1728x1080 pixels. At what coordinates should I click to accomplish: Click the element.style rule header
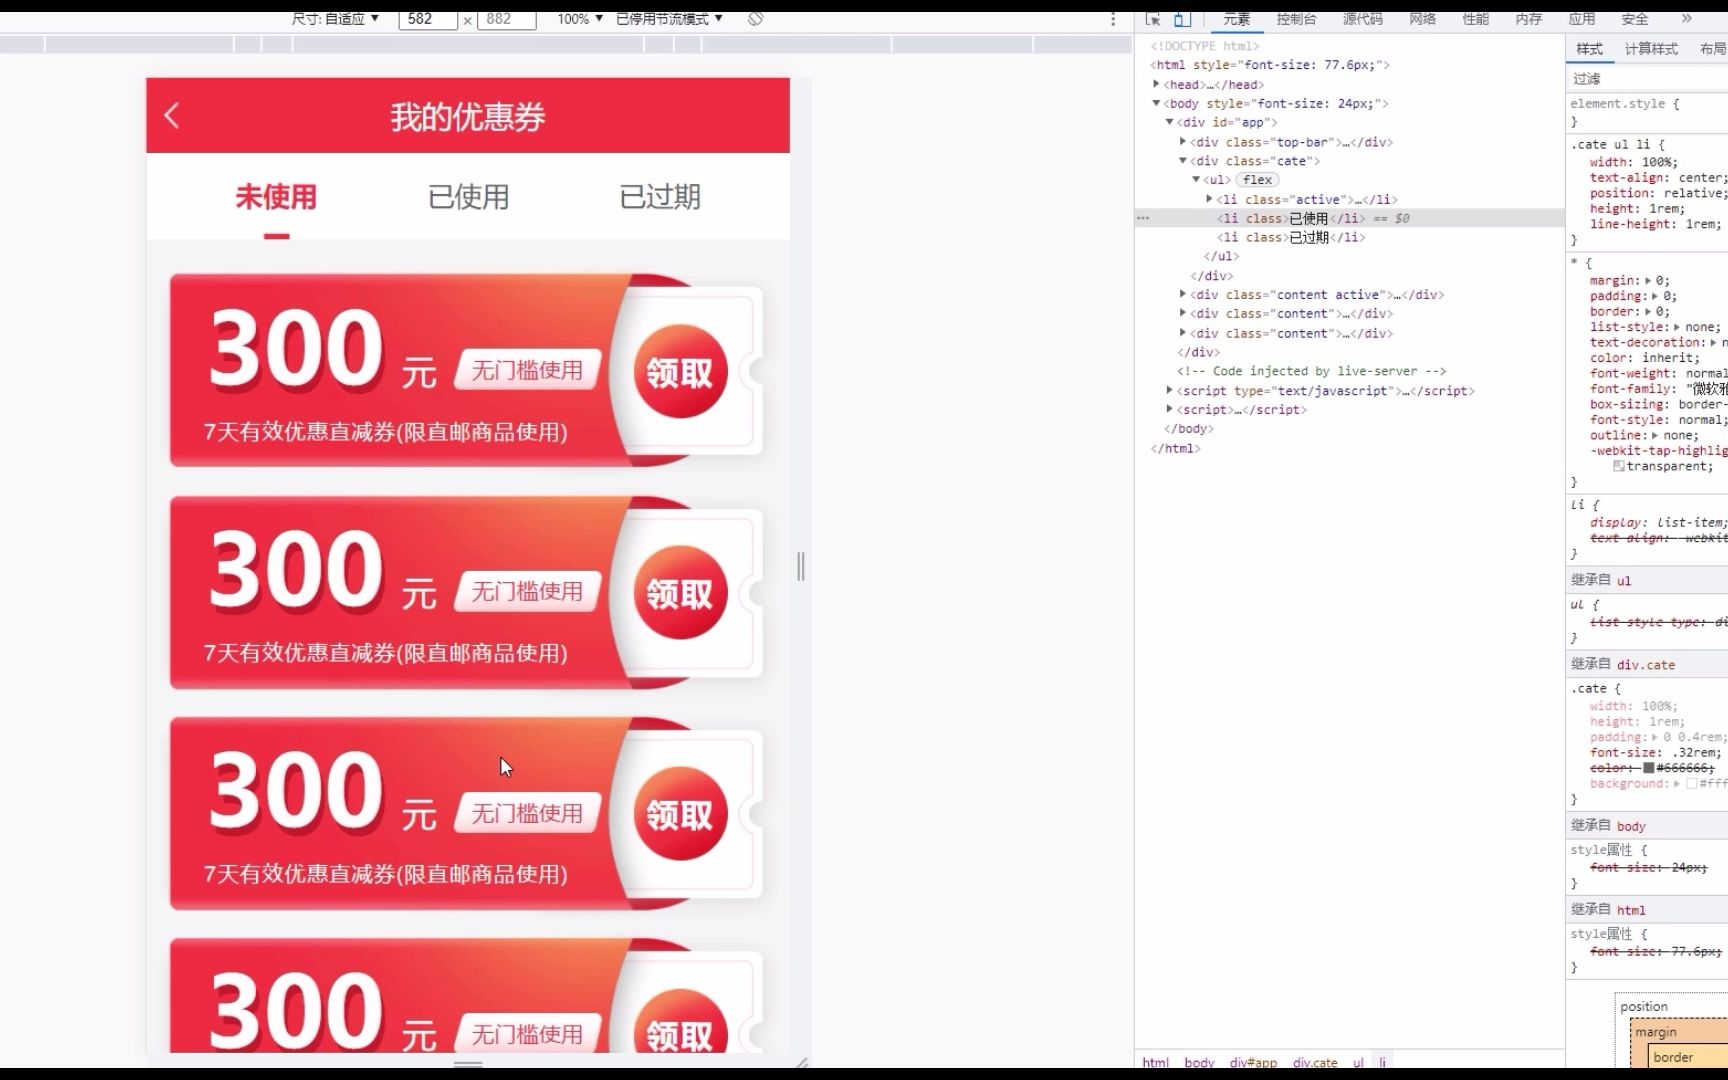point(1625,103)
